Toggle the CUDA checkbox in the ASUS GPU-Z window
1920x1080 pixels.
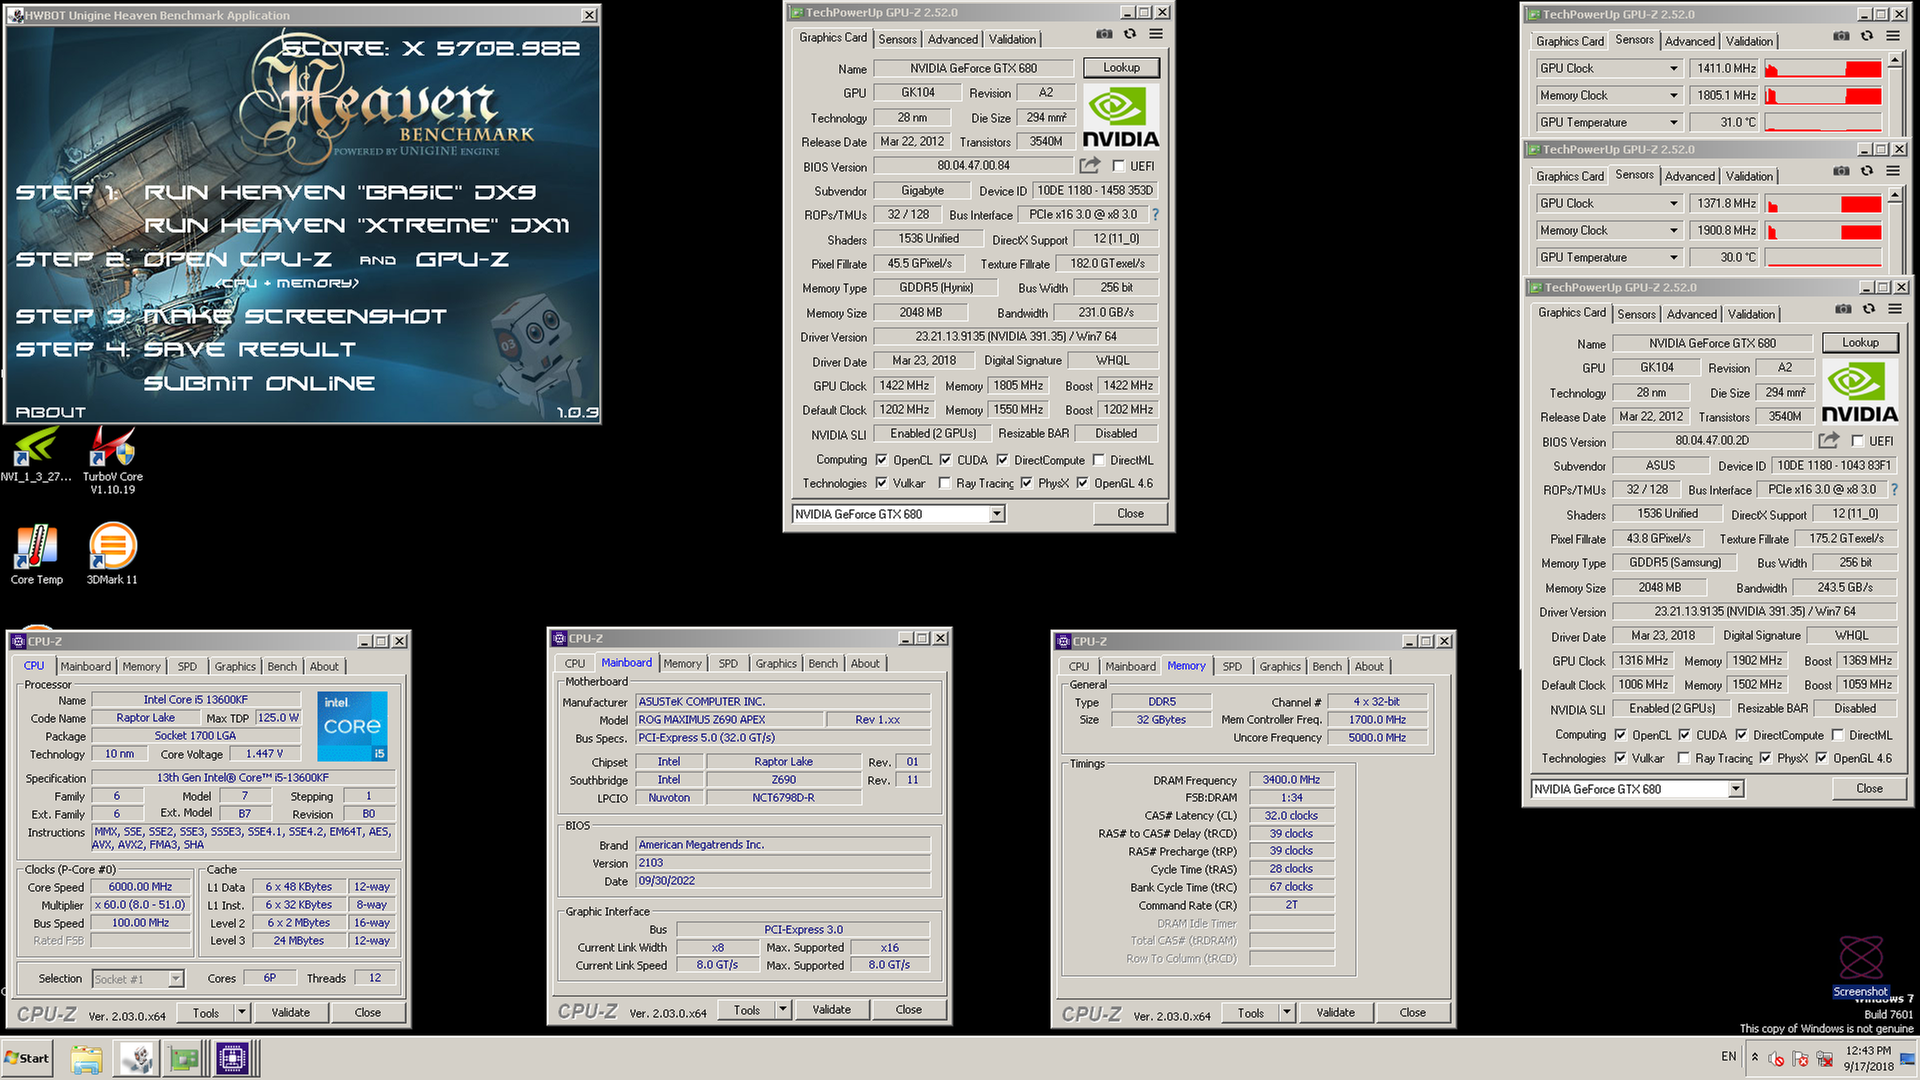pos(1683,735)
